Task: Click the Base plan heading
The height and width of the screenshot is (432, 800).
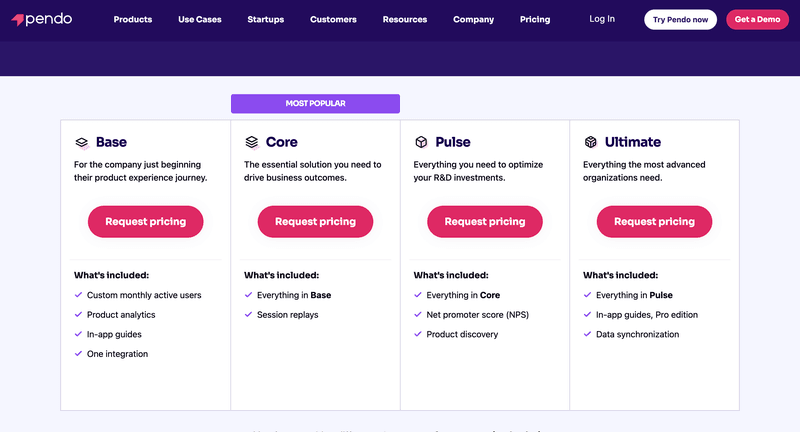Action: (111, 142)
